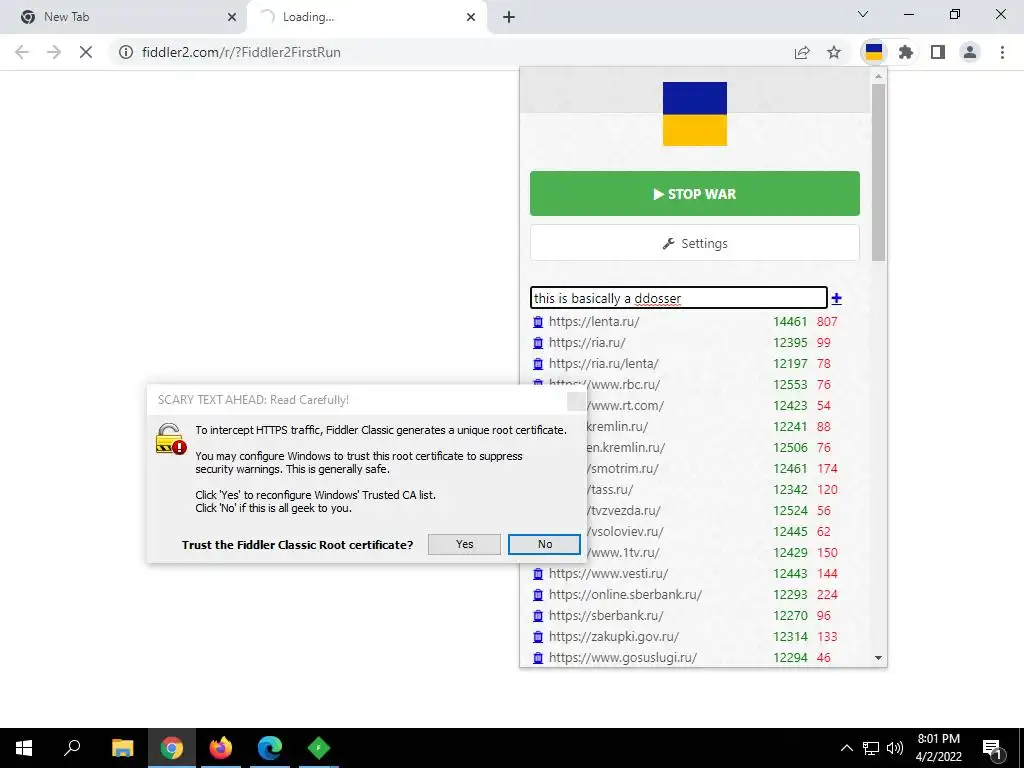Remove https://www.vesti.ru/ using its trash icon
The image size is (1024, 768).
[x=538, y=573]
